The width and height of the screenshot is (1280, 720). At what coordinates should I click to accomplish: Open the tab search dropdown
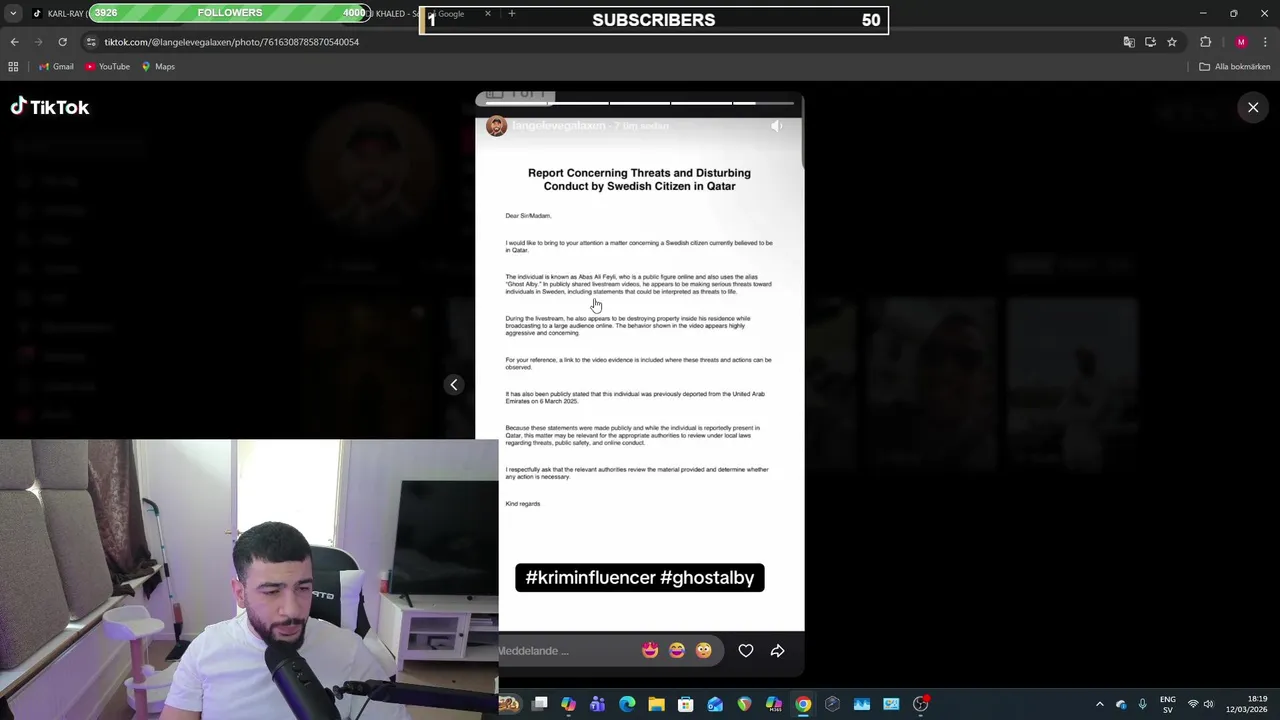(x=13, y=14)
